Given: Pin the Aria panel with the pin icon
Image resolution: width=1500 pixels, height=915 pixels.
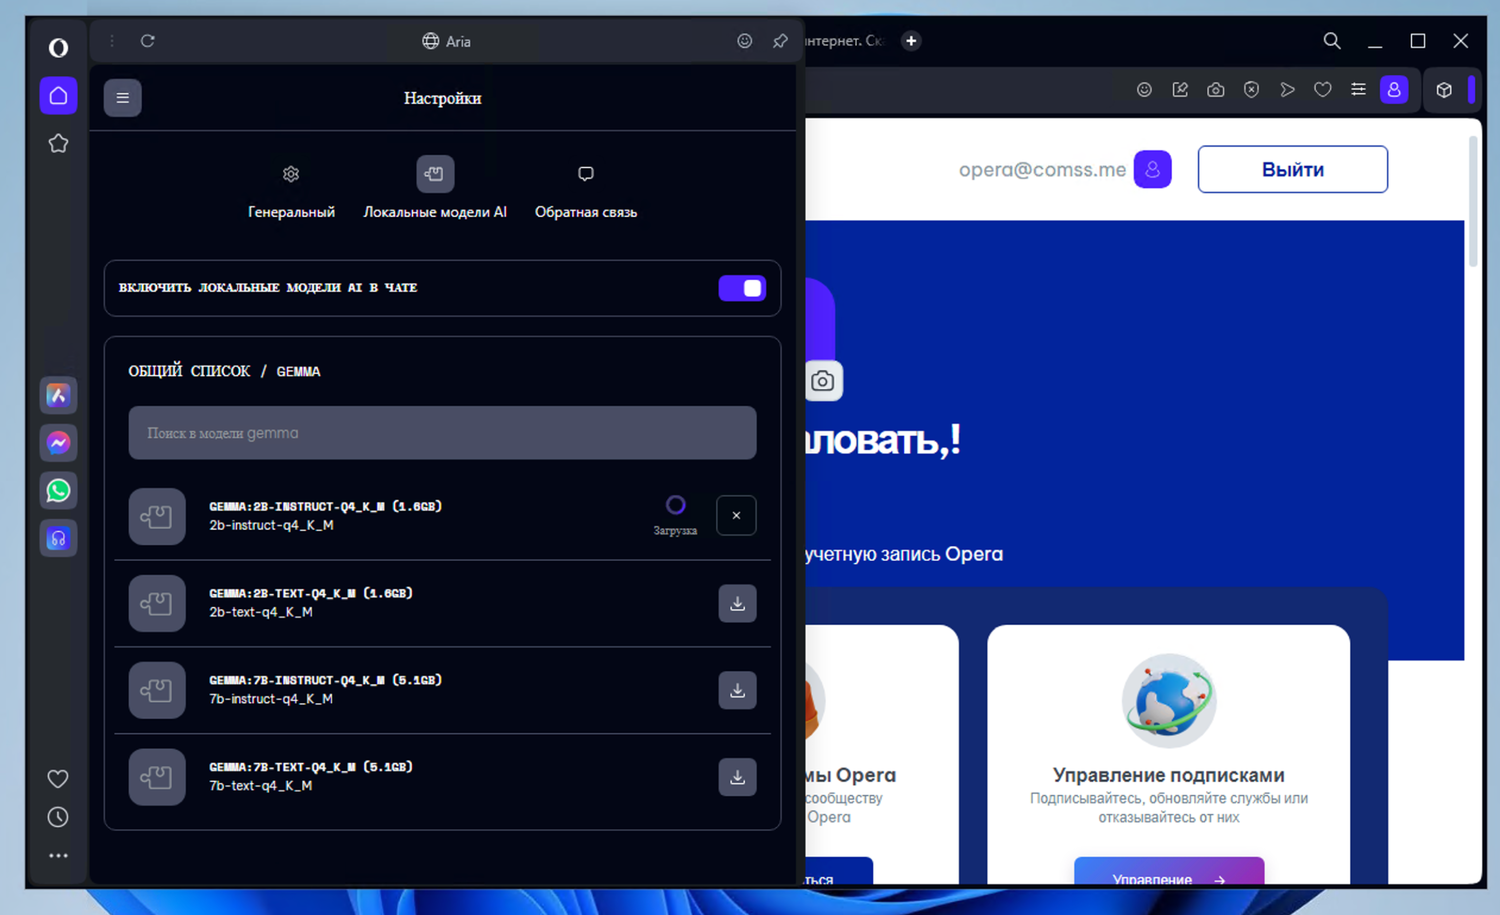Looking at the screenshot, I should 780,41.
